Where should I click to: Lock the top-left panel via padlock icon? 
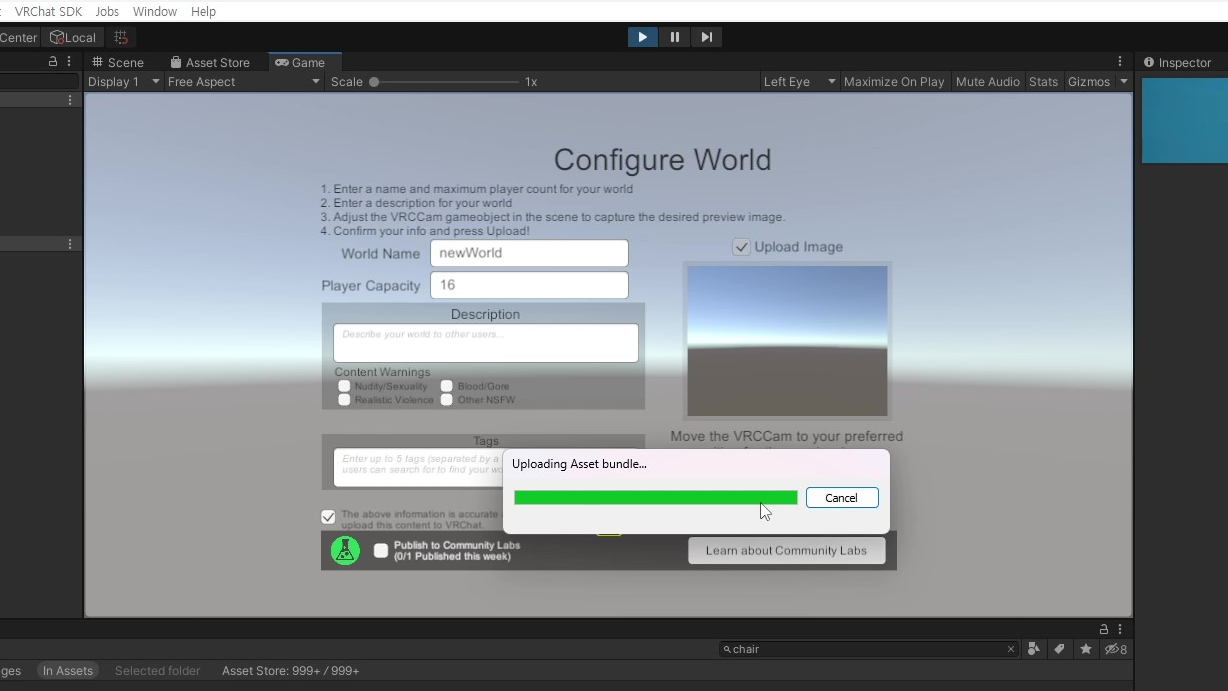[x=53, y=62]
